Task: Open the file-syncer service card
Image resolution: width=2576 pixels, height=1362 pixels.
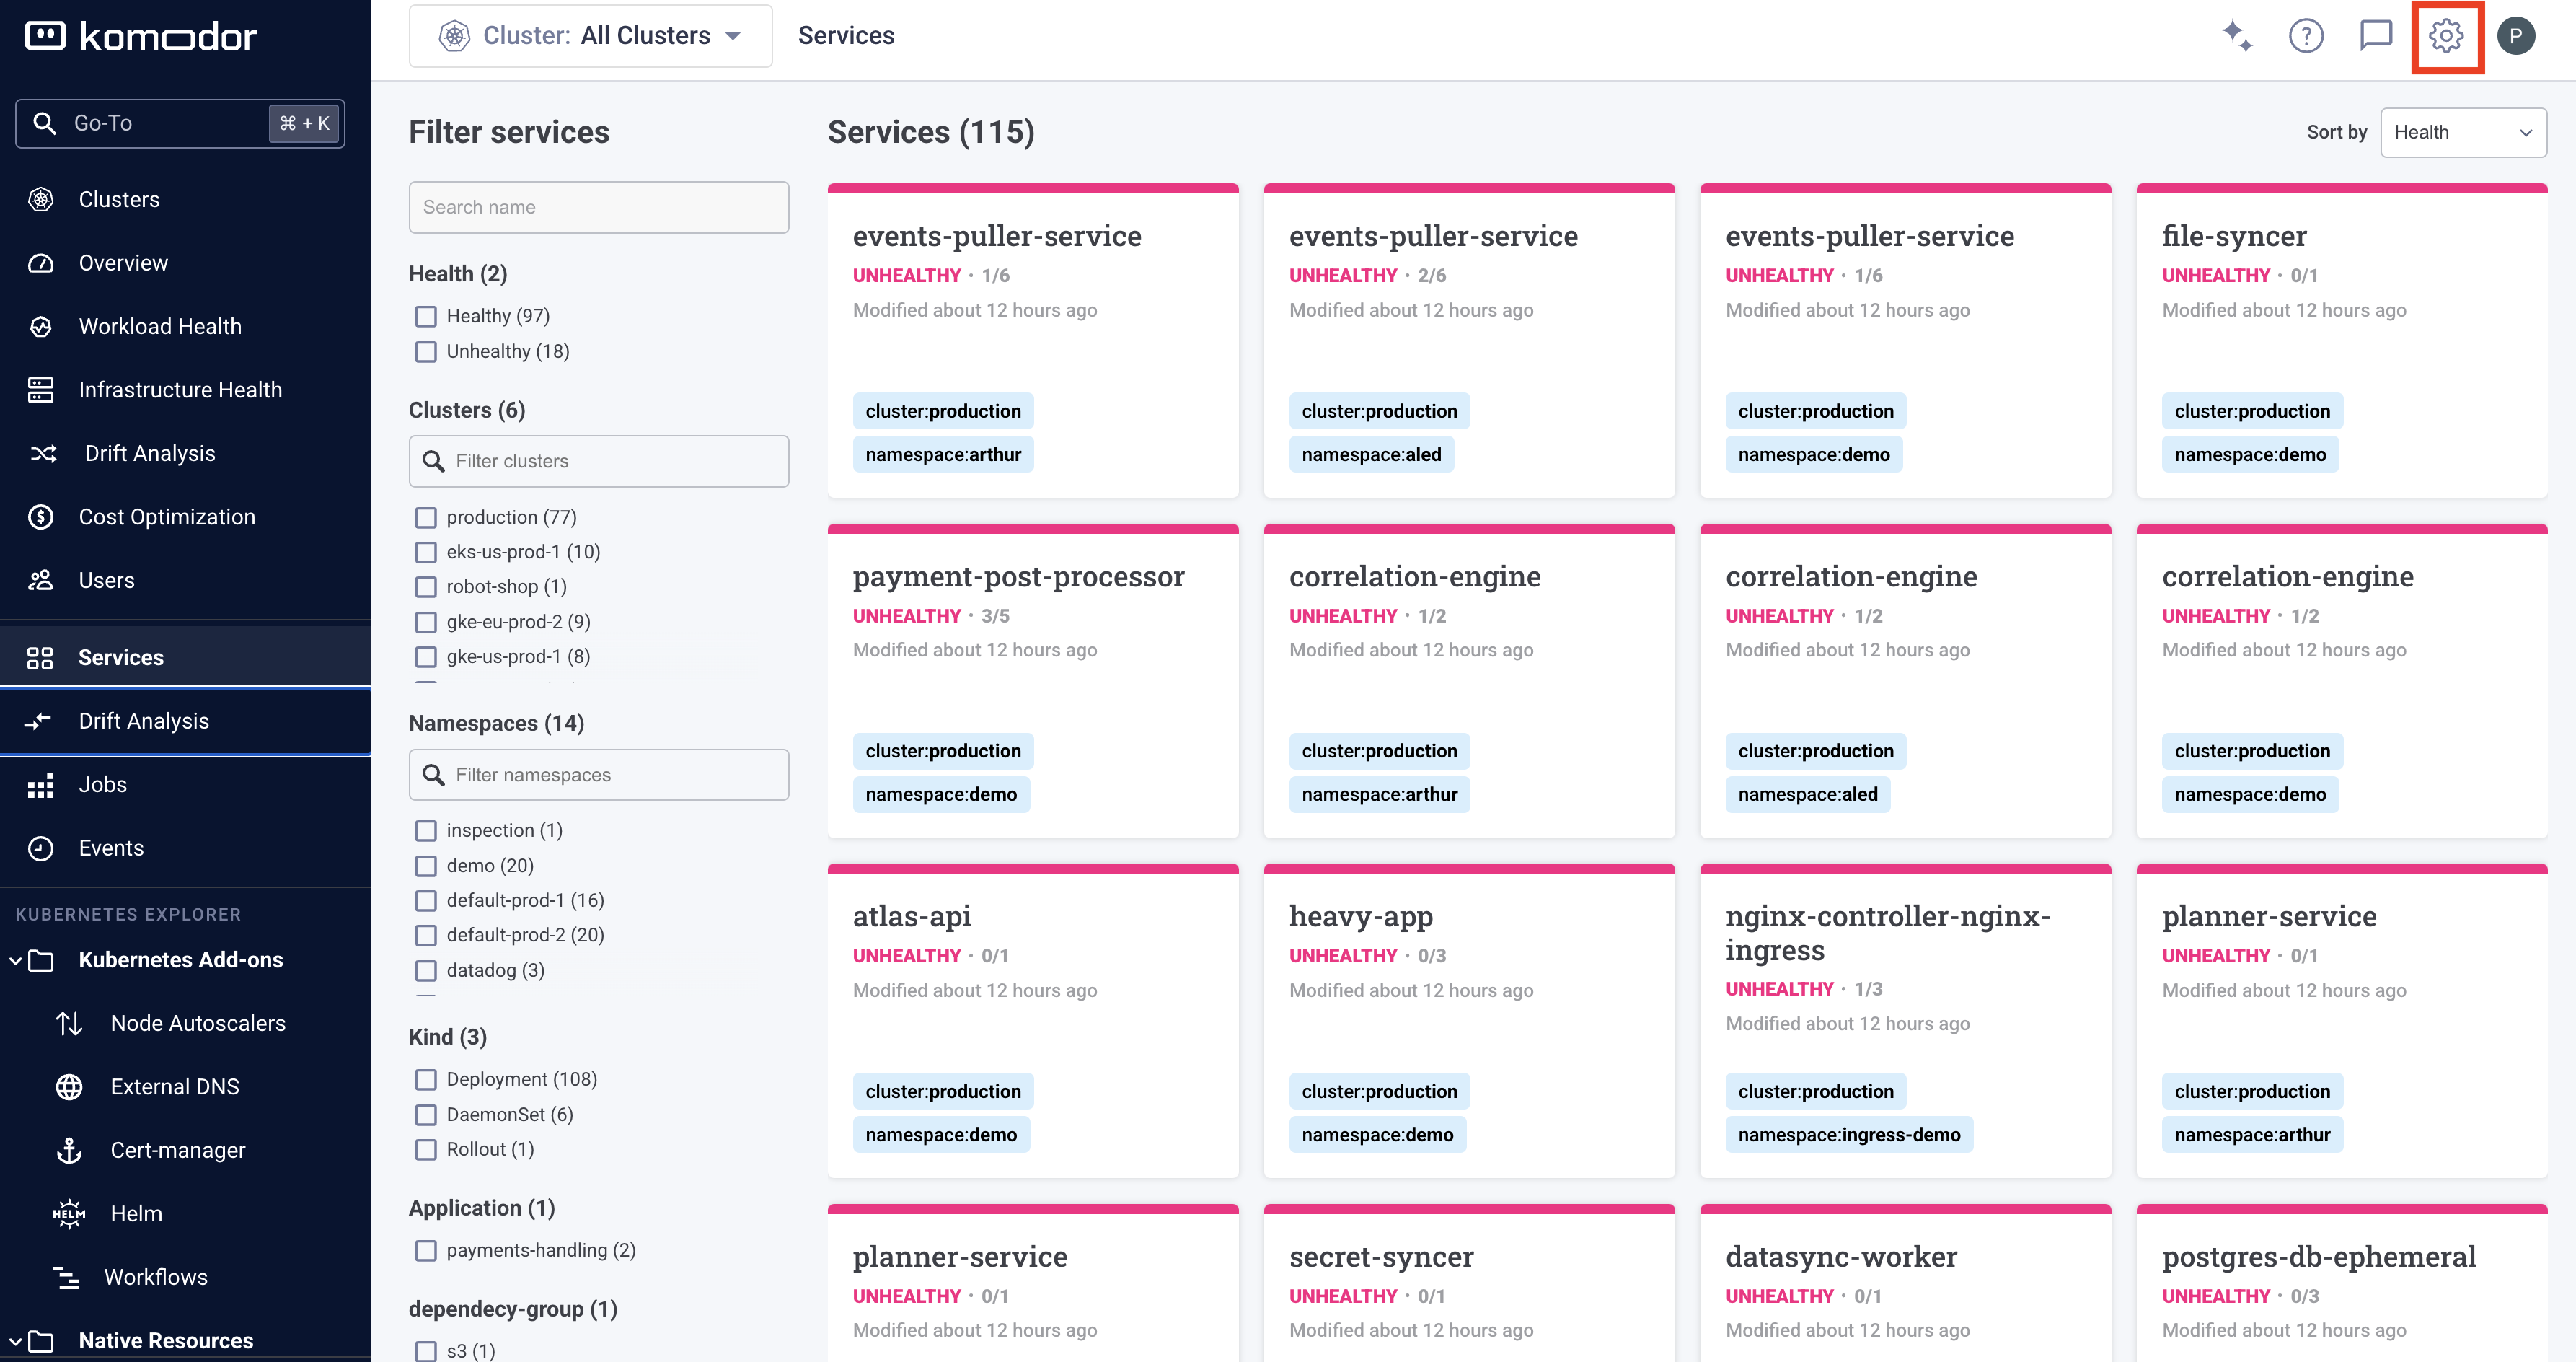Action: click(2341, 340)
